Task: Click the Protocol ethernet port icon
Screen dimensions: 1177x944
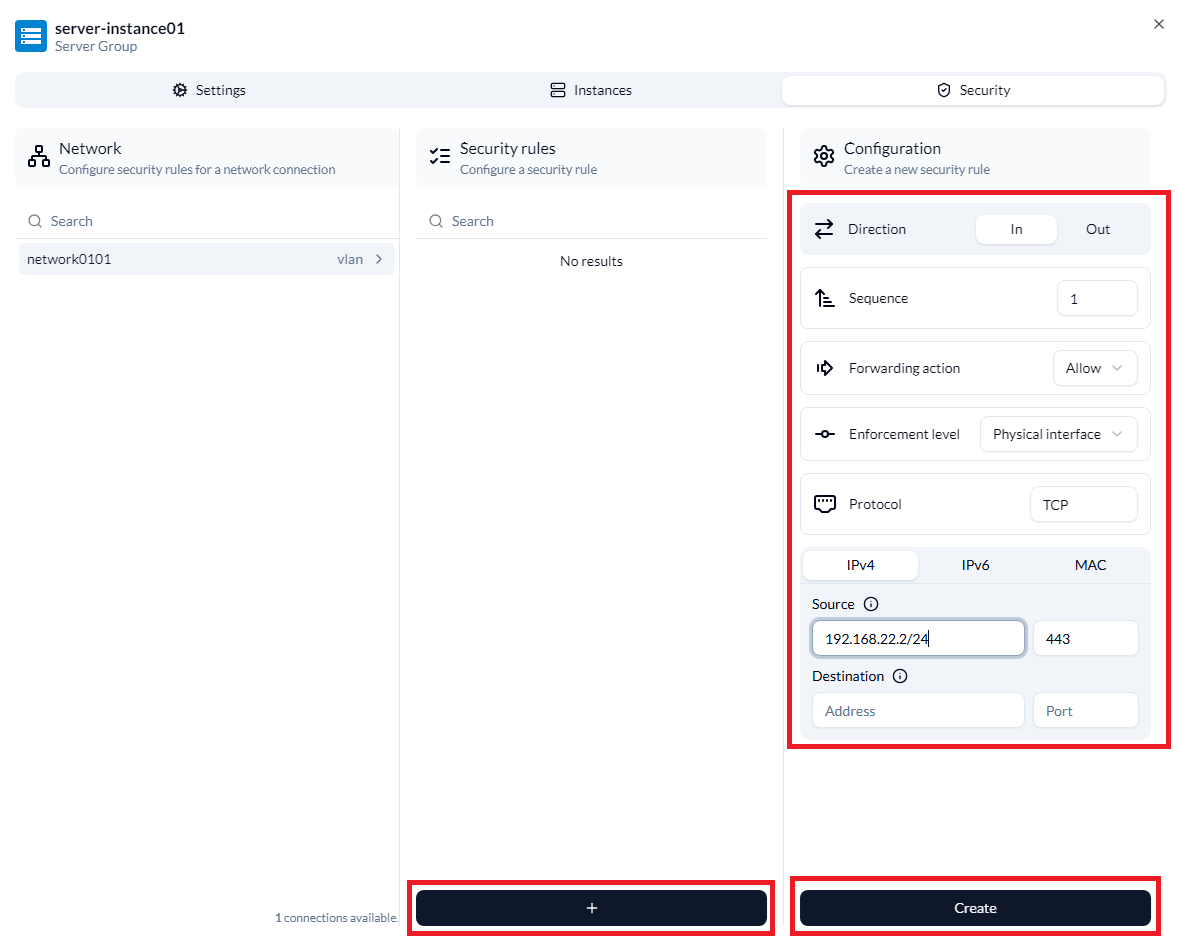Action: point(825,504)
